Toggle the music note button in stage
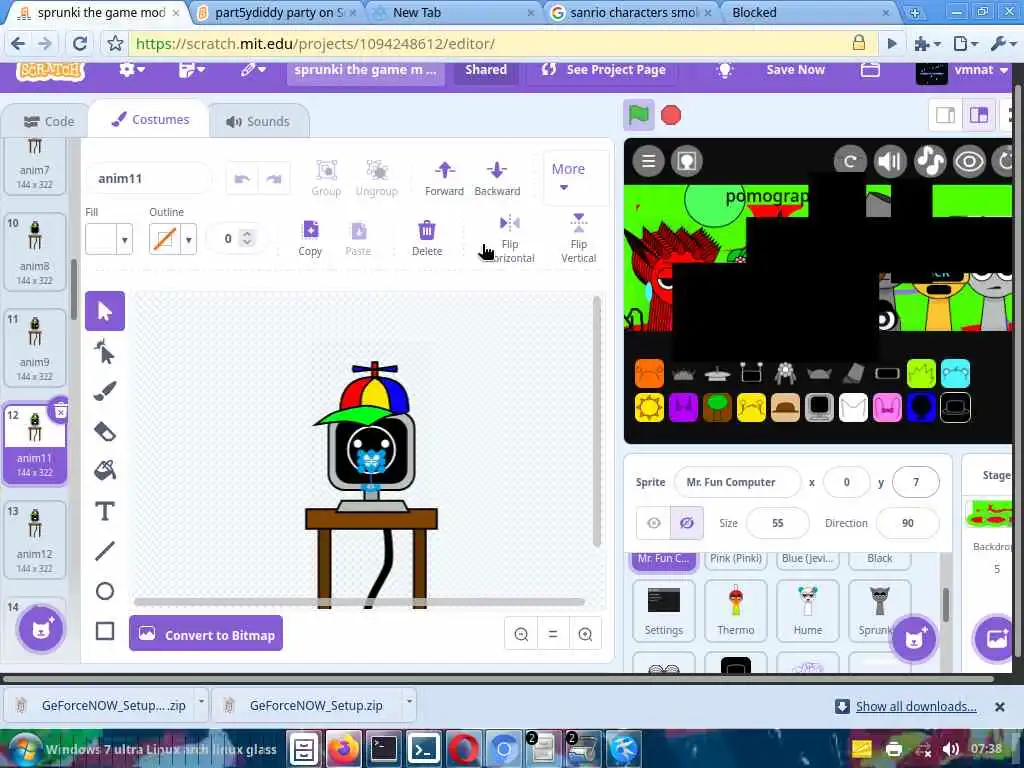Image resolution: width=1024 pixels, height=768 pixels. point(929,161)
